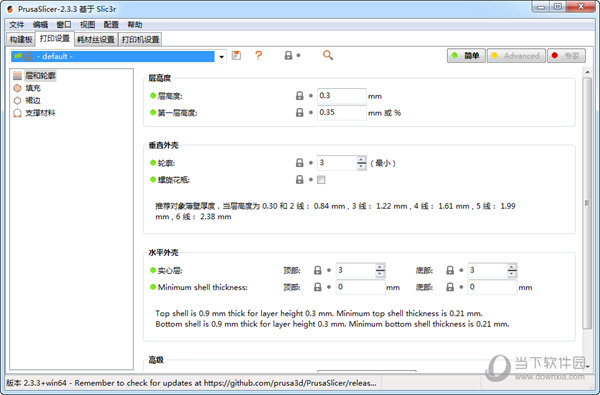Click lock icon for Minimum shell thickness 顶部
Screen dimensions: 600x395
[x=318, y=287]
